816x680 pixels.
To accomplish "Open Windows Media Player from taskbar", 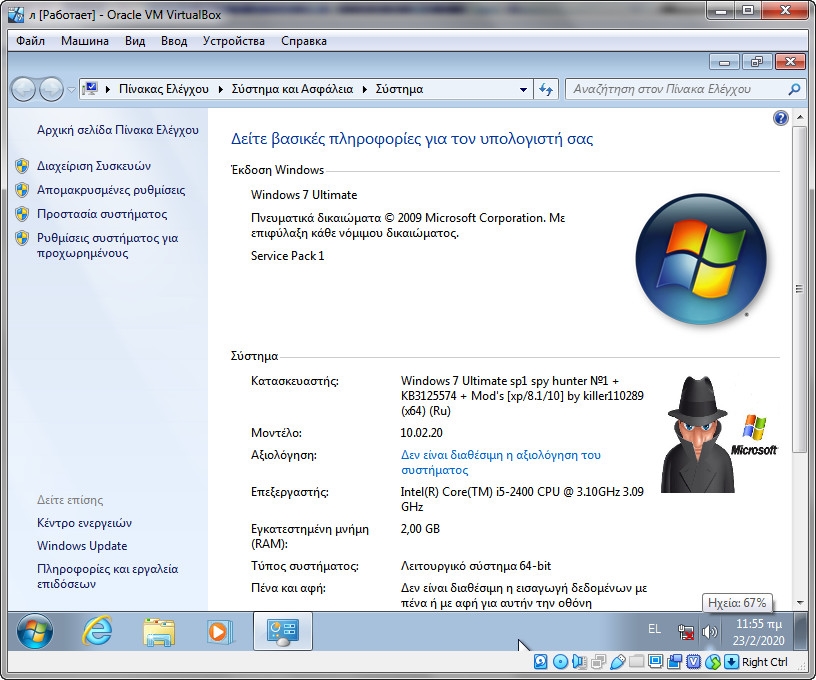I will tap(217, 631).
